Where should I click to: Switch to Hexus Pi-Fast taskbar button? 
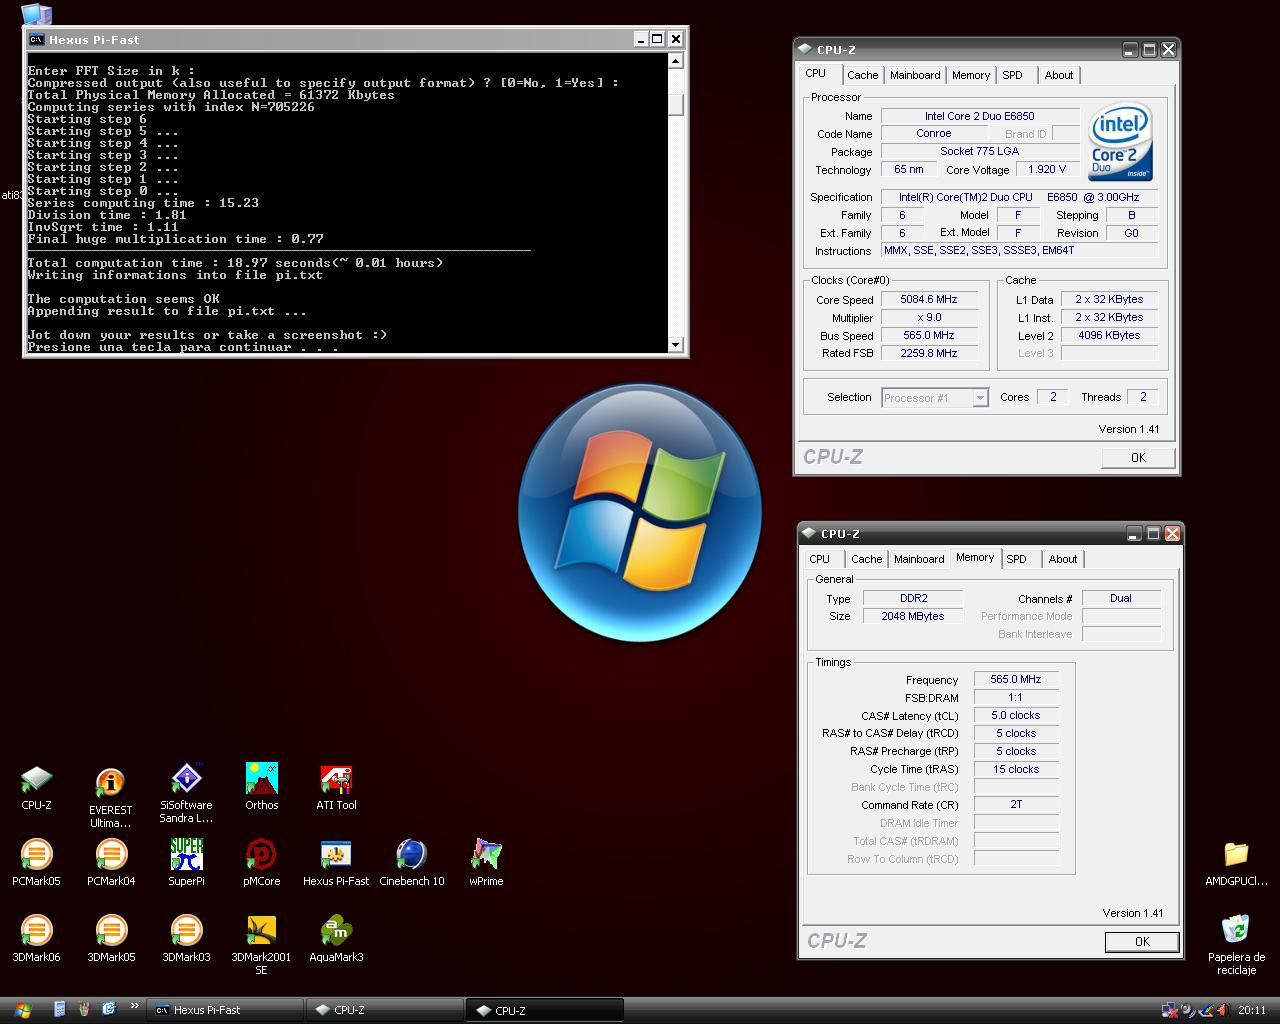pos(225,1010)
